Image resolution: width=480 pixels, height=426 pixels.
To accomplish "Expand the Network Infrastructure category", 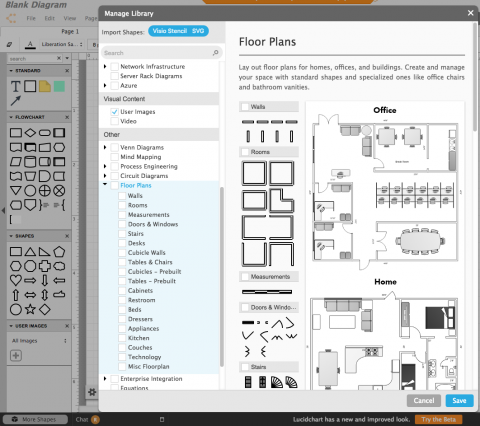I will [x=105, y=66].
